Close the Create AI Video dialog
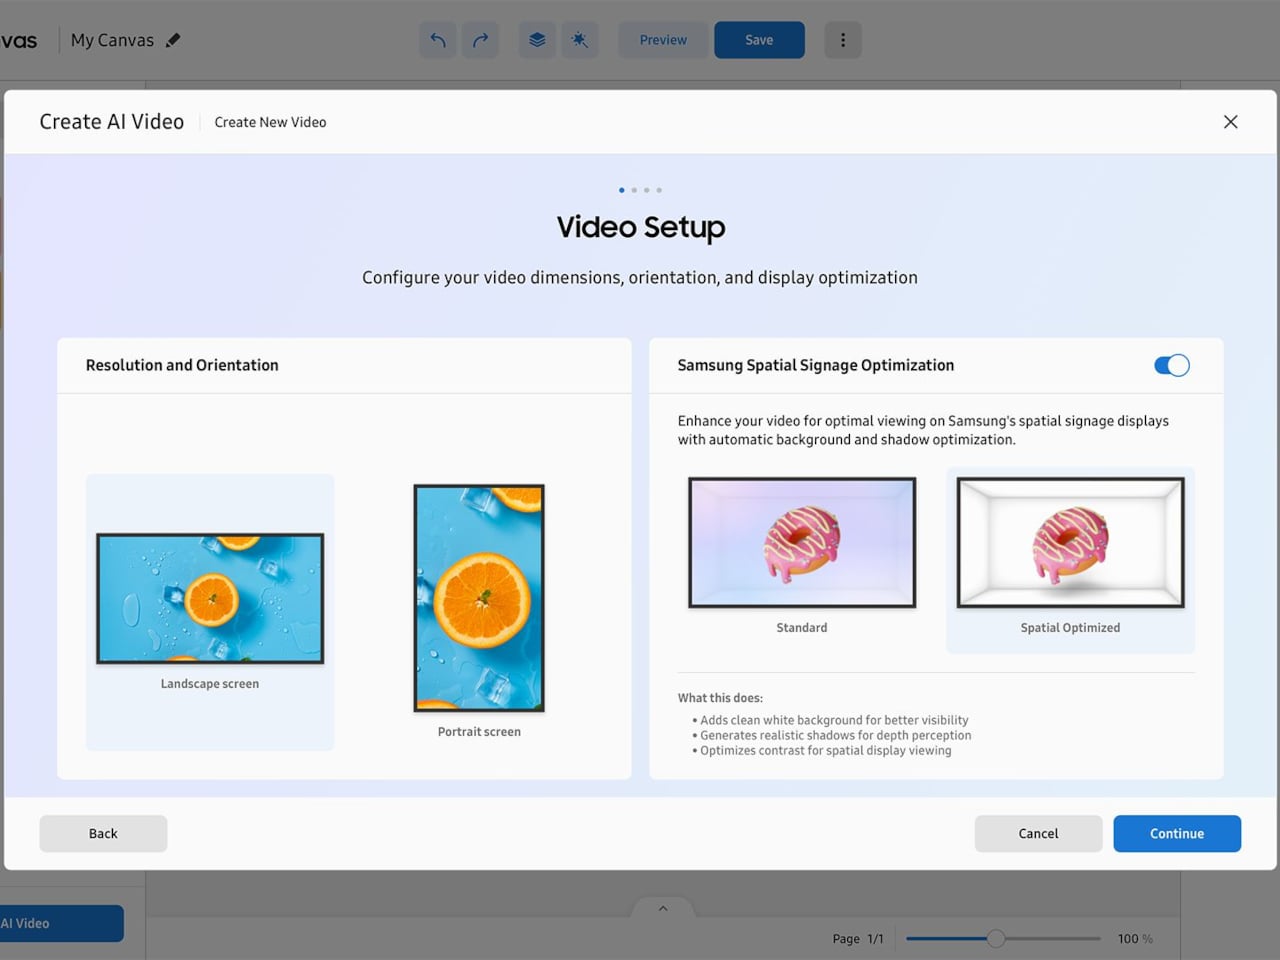The width and height of the screenshot is (1280, 960). (x=1230, y=122)
